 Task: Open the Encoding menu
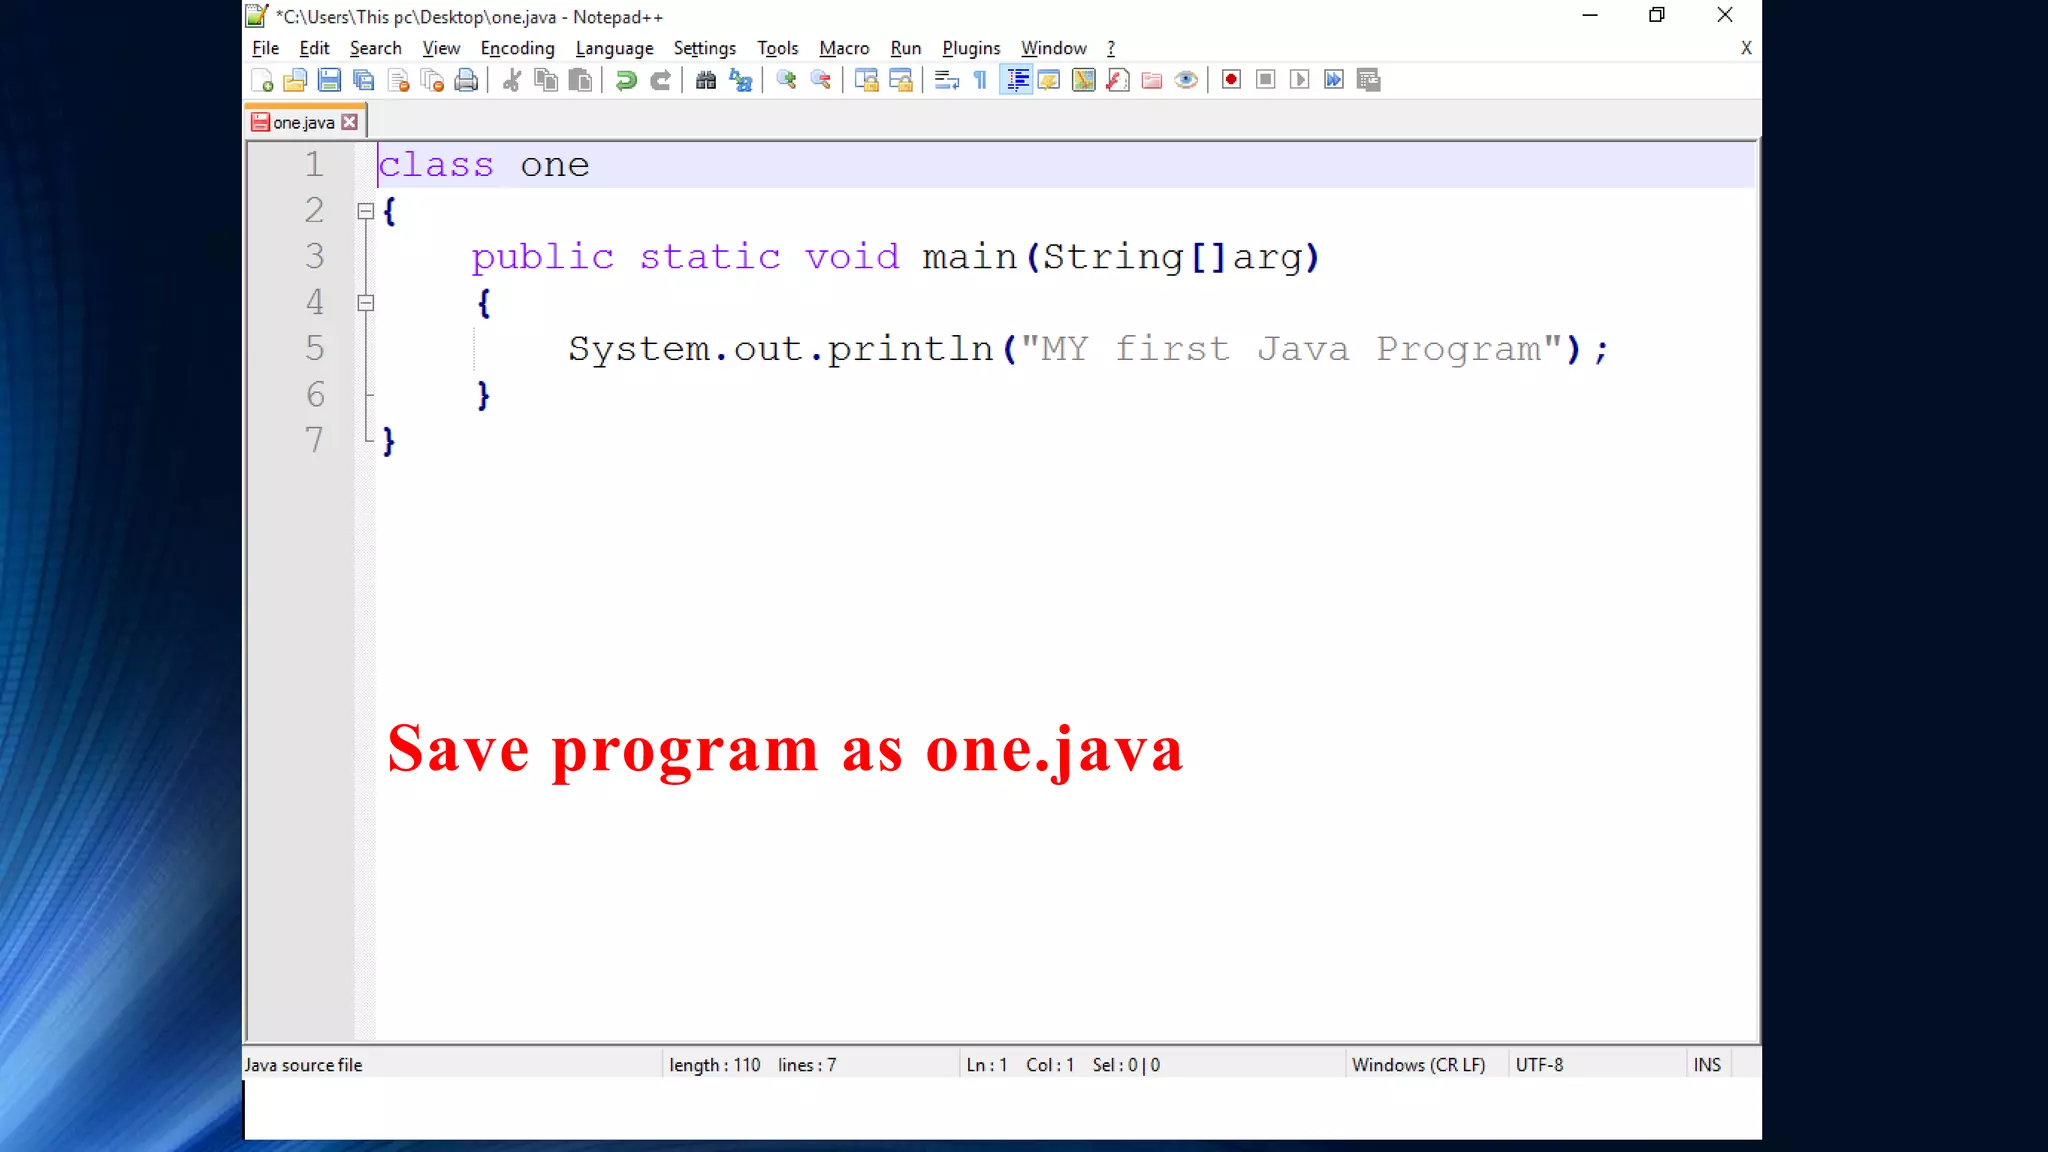[x=517, y=48]
